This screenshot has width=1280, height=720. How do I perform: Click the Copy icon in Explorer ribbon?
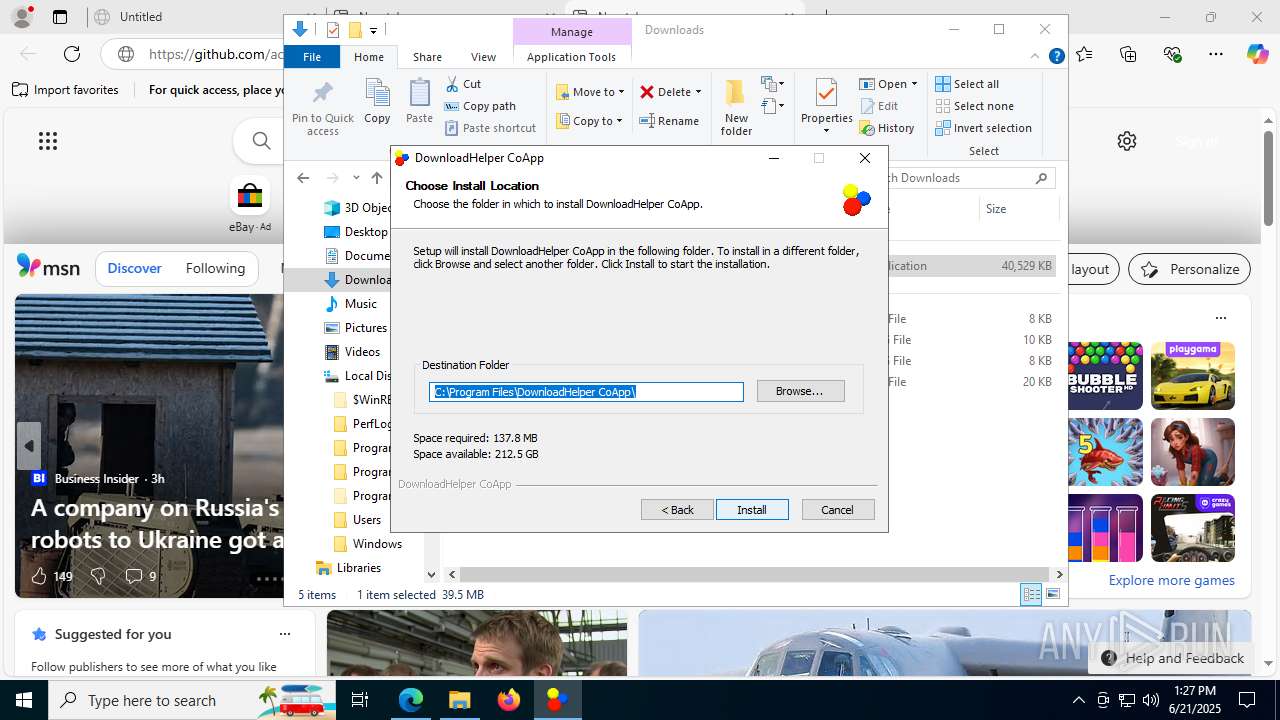(x=377, y=101)
